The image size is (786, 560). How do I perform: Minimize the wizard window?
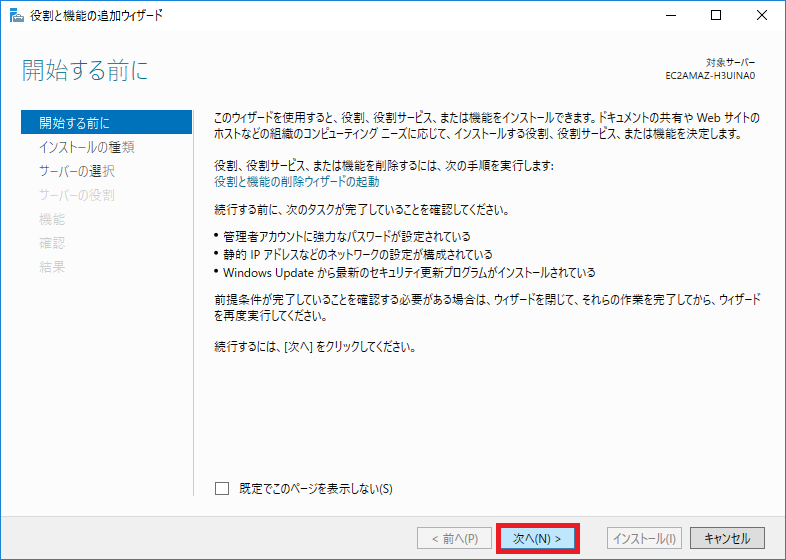click(x=671, y=16)
